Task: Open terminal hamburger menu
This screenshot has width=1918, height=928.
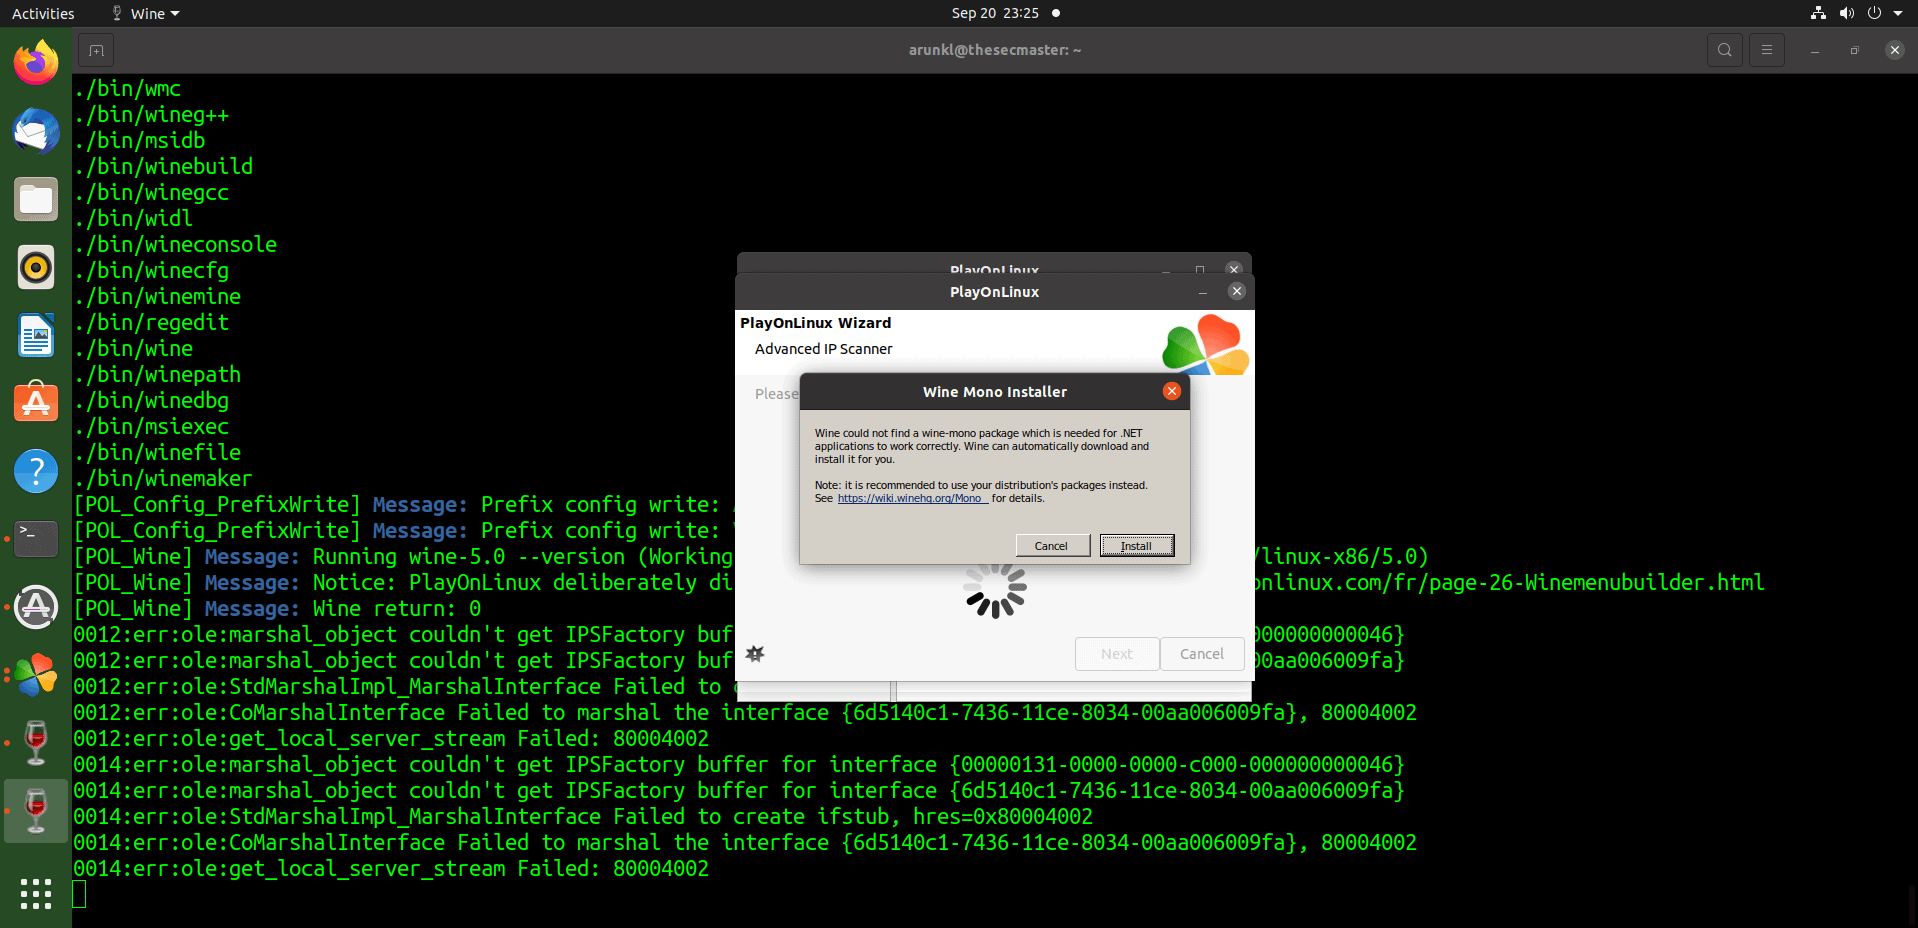Action: (1767, 50)
